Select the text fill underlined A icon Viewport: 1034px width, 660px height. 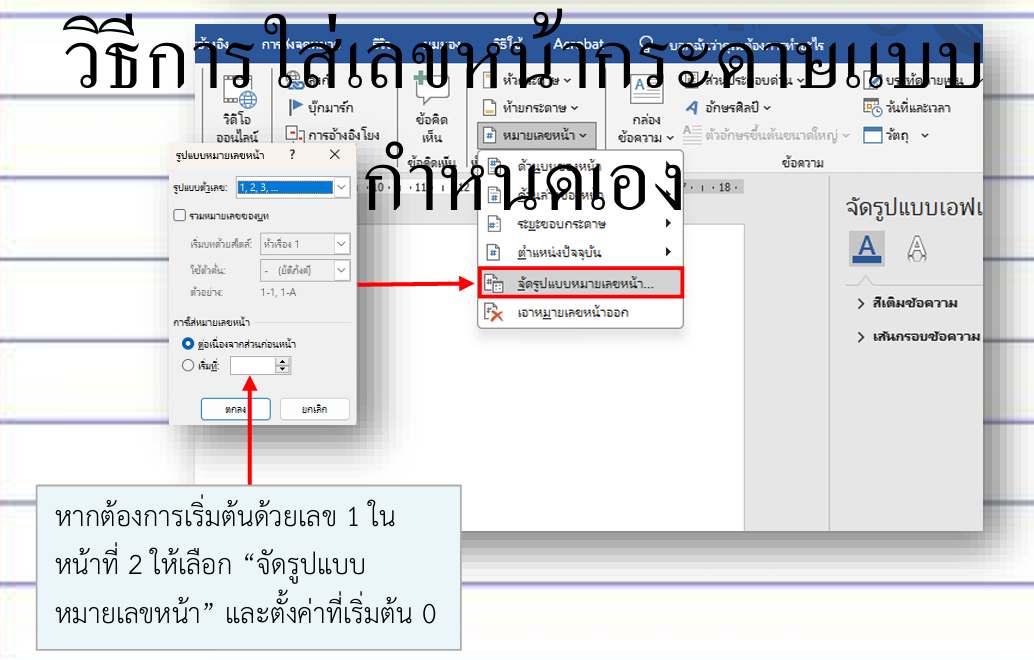tap(866, 247)
